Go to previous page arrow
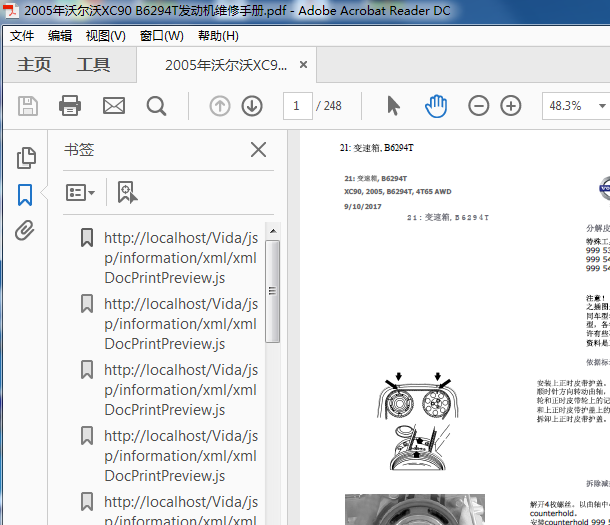The width and height of the screenshot is (610, 525). (x=220, y=106)
